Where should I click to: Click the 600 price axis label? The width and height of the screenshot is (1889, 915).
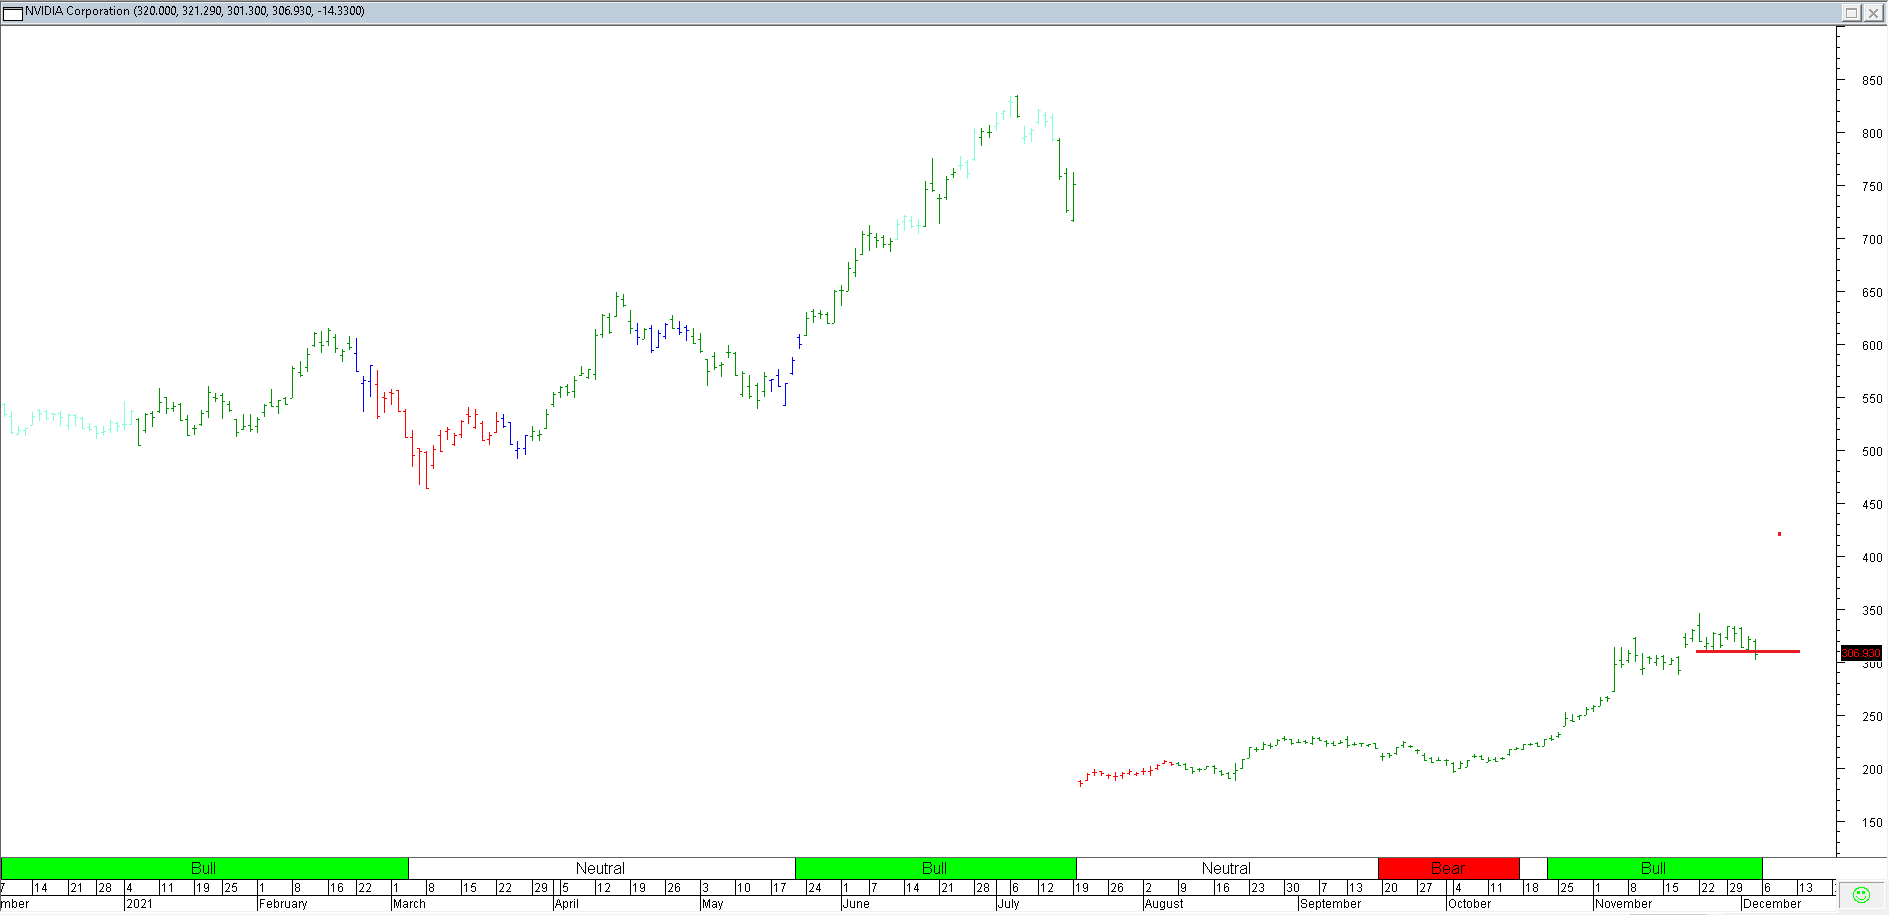pyautogui.click(x=1872, y=346)
